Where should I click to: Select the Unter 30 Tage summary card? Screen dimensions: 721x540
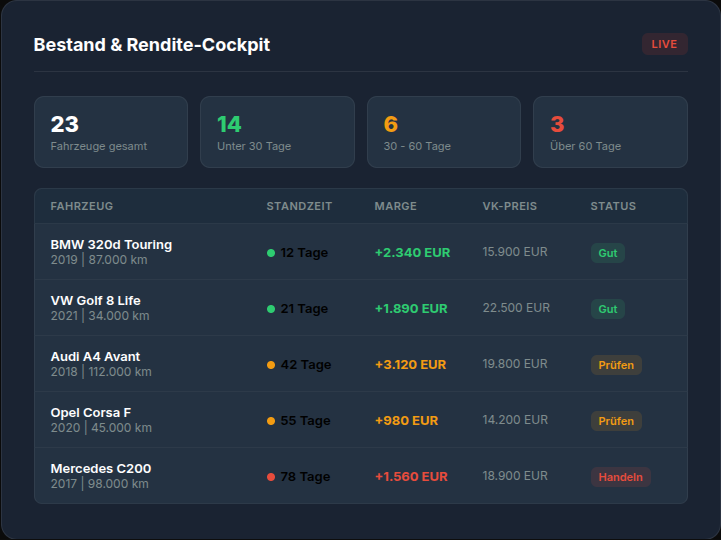[x=277, y=132]
